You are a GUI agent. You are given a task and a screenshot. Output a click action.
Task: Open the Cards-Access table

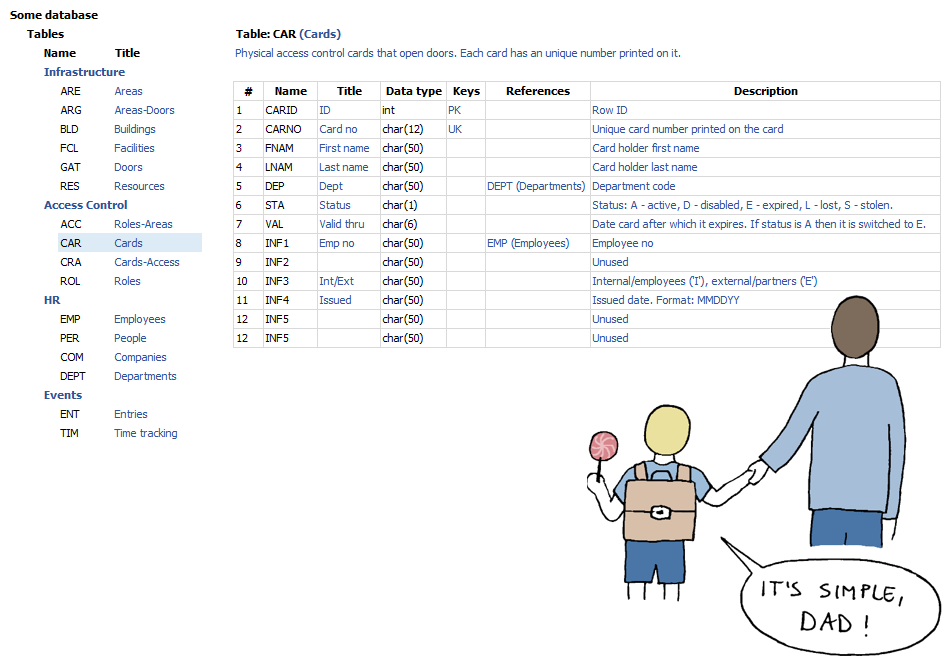pyautogui.click(x=146, y=262)
